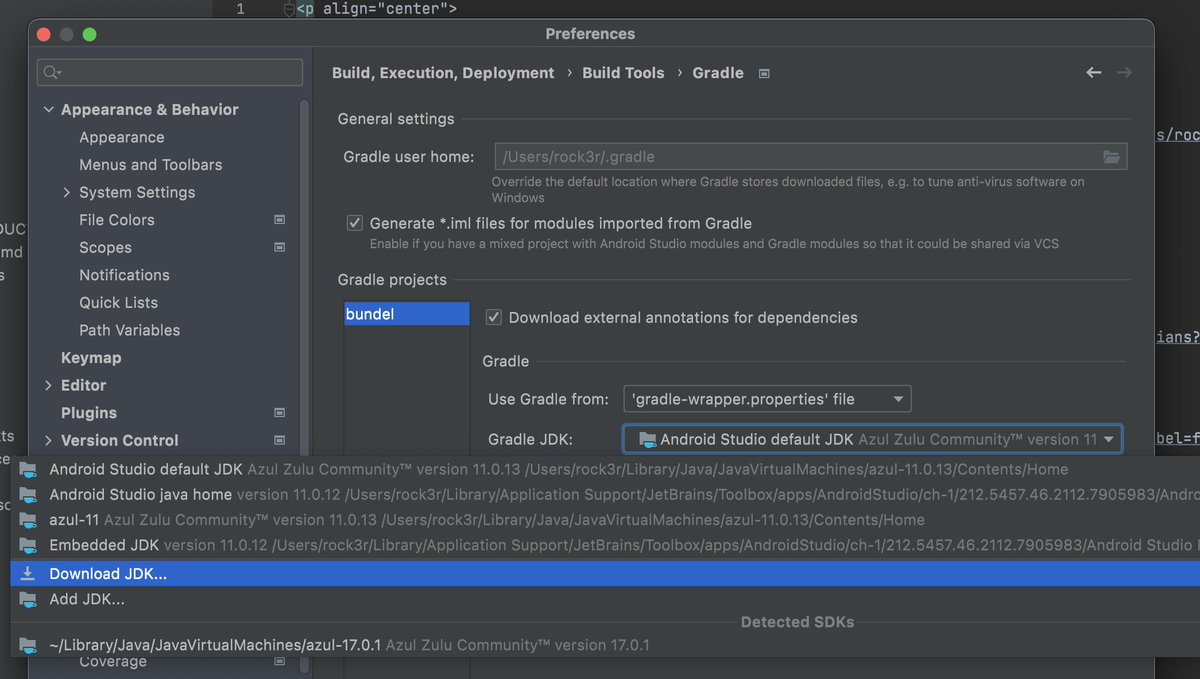Click the Gradle breadcrumb label
Image resolution: width=1200 pixels, height=679 pixels.
tap(718, 73)
